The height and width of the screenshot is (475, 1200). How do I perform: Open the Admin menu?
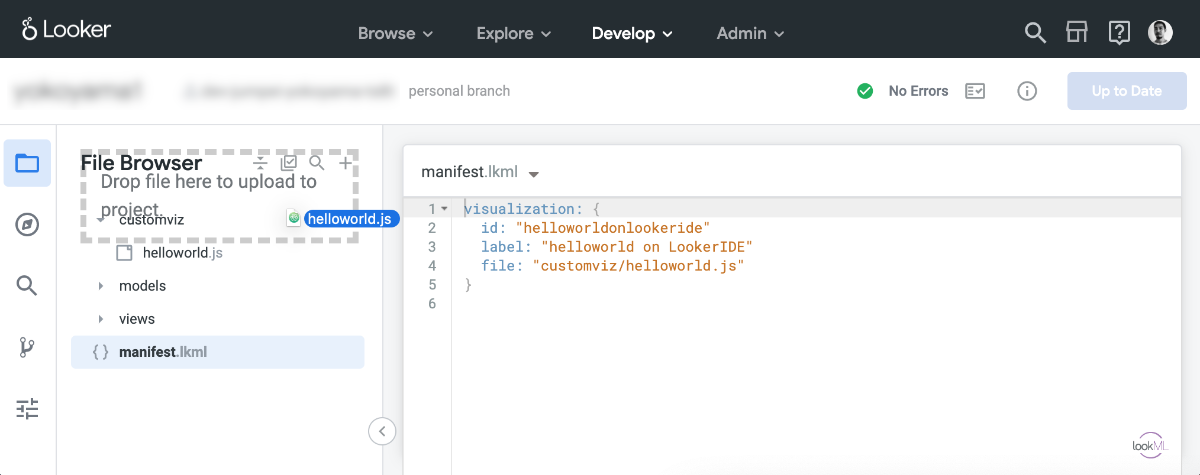point(750,33)
